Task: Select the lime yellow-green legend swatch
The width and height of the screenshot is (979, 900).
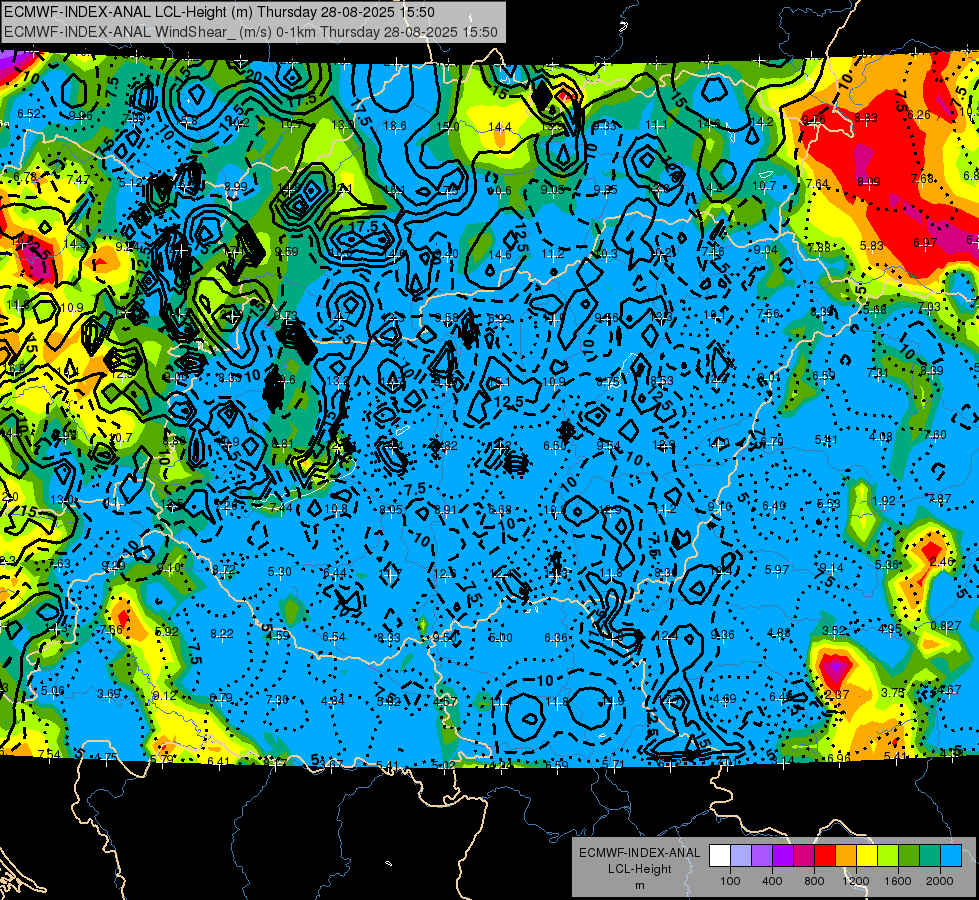Action: click(x=887, y=856)
